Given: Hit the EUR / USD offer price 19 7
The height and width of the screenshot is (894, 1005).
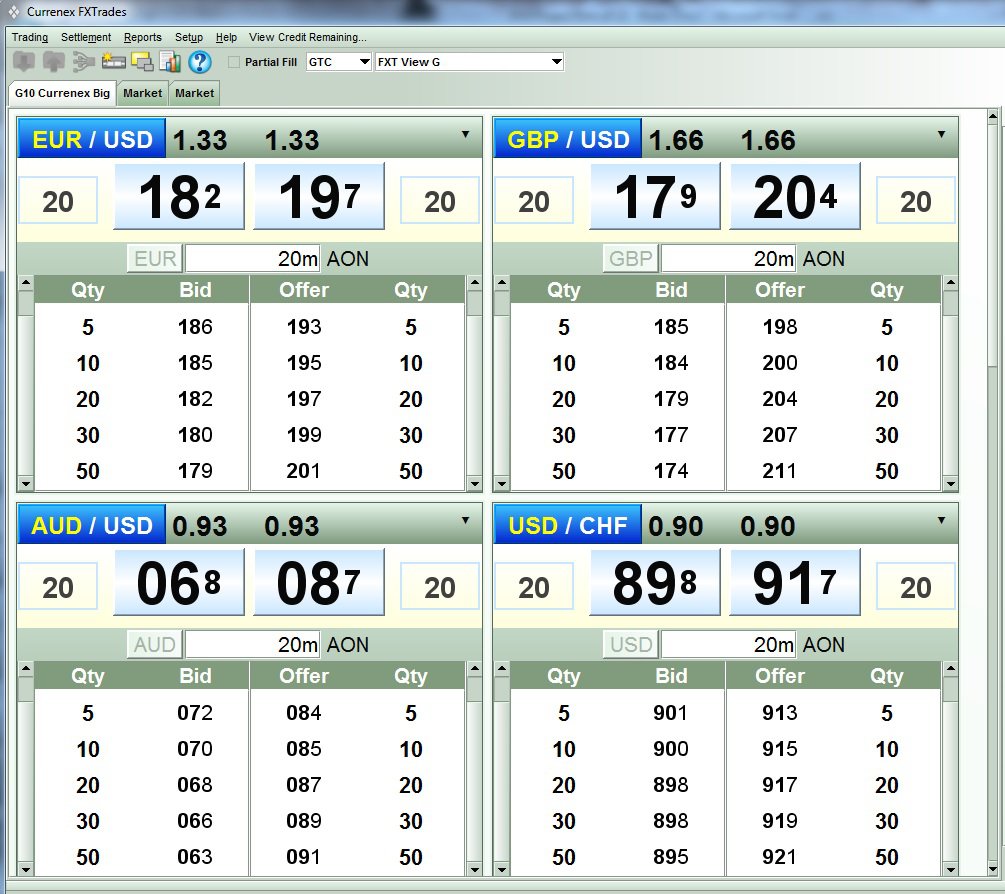Looking at the screenshot, I should point(319,196).
